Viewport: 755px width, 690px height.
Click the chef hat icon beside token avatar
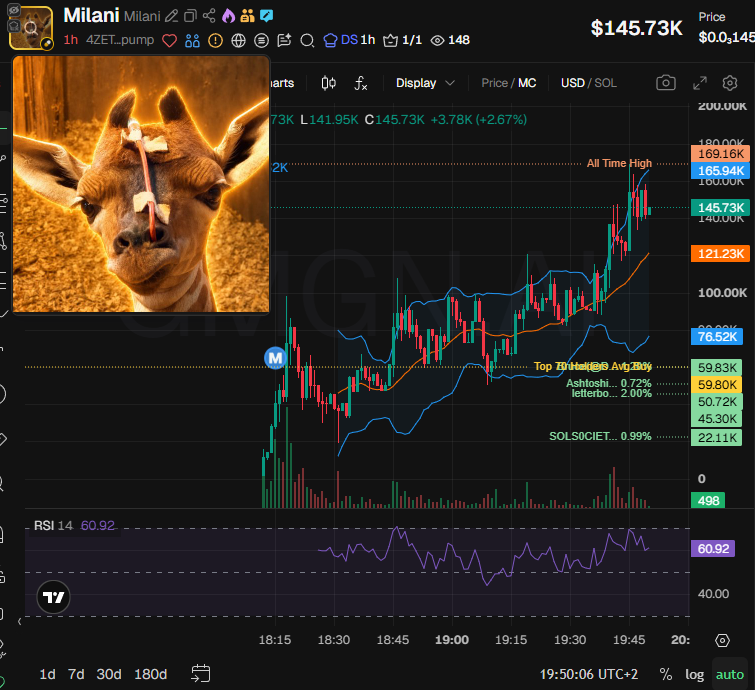point(14,25)
